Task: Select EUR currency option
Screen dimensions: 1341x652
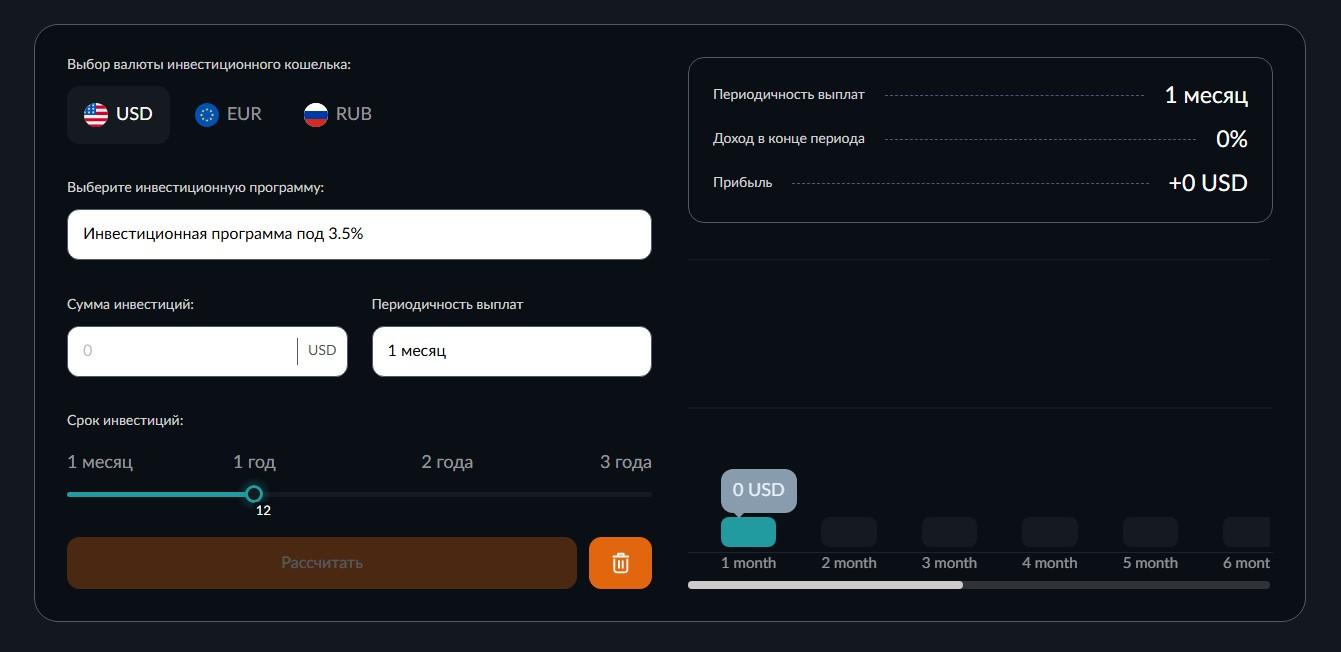Action: click(230, 115)
